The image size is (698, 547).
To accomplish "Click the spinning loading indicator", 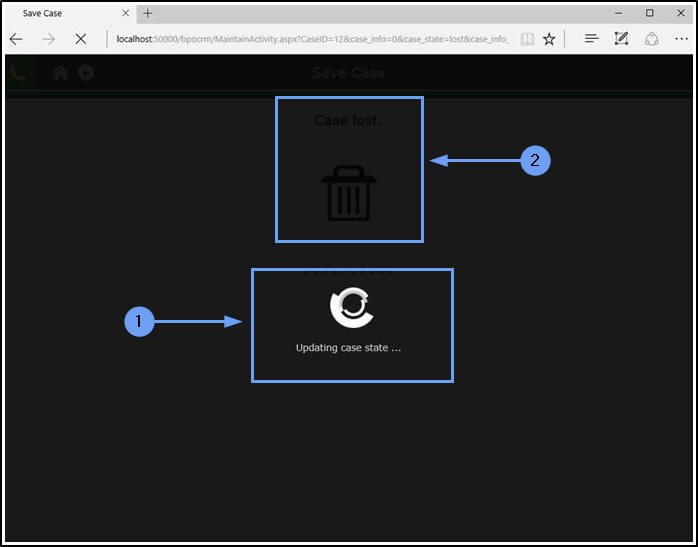I will [352, 307].
